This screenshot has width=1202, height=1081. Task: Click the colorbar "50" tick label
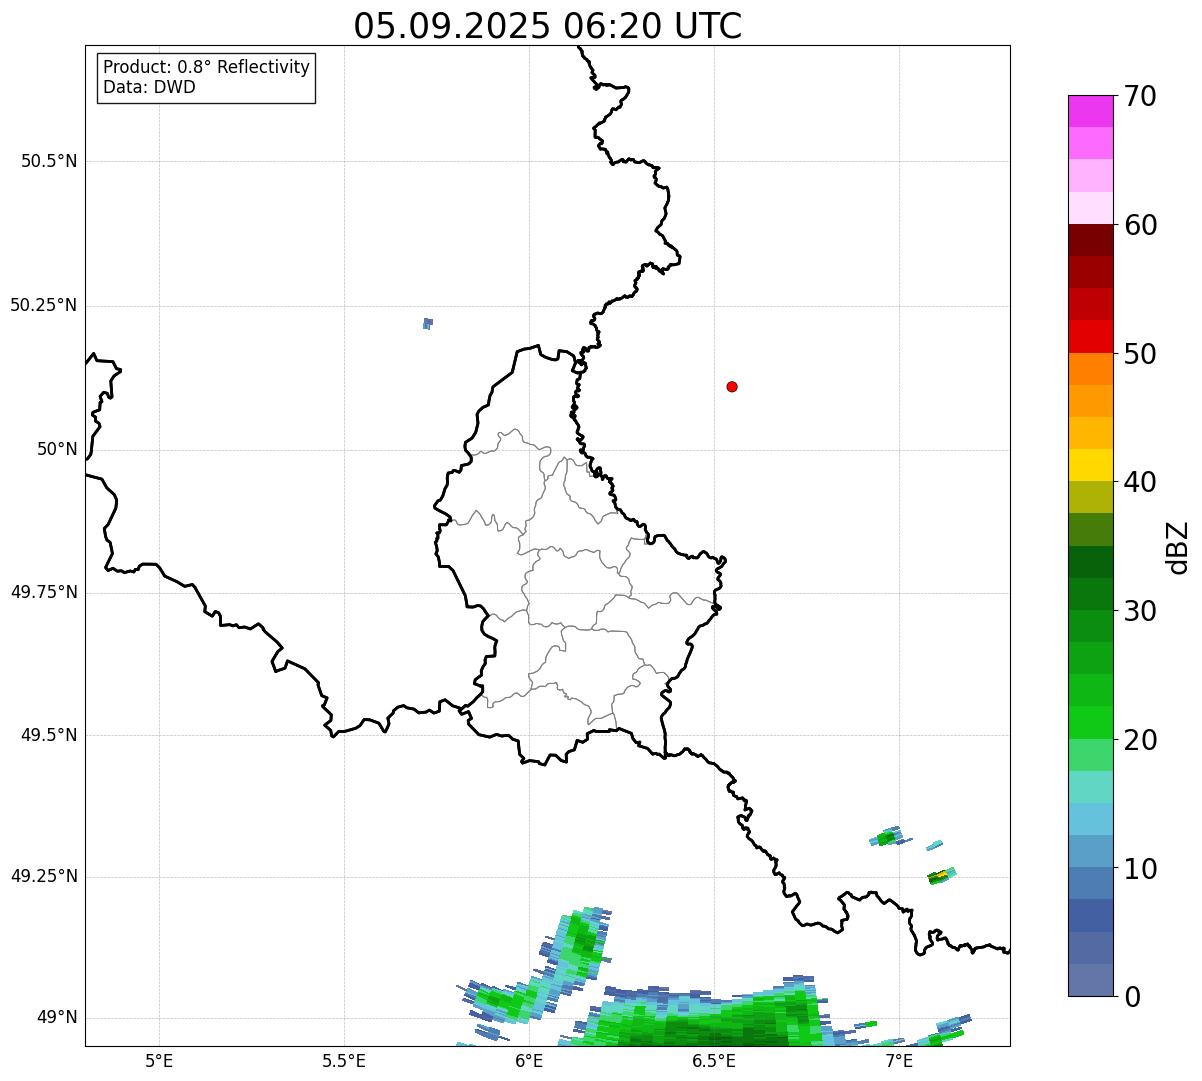1140,354
